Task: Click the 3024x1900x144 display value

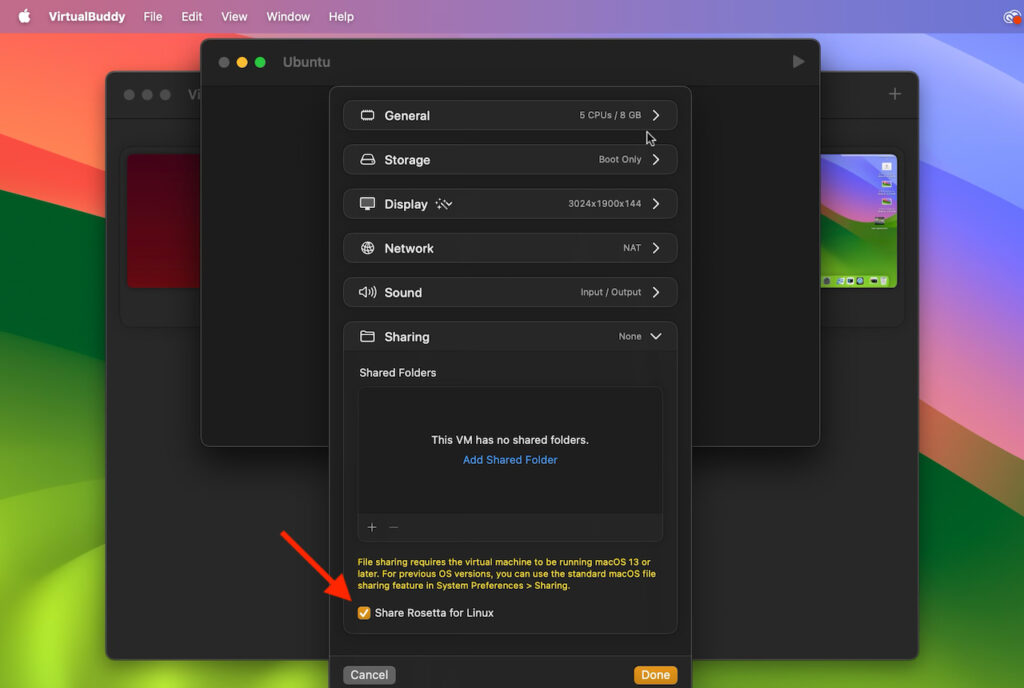Action: [604, 204]
